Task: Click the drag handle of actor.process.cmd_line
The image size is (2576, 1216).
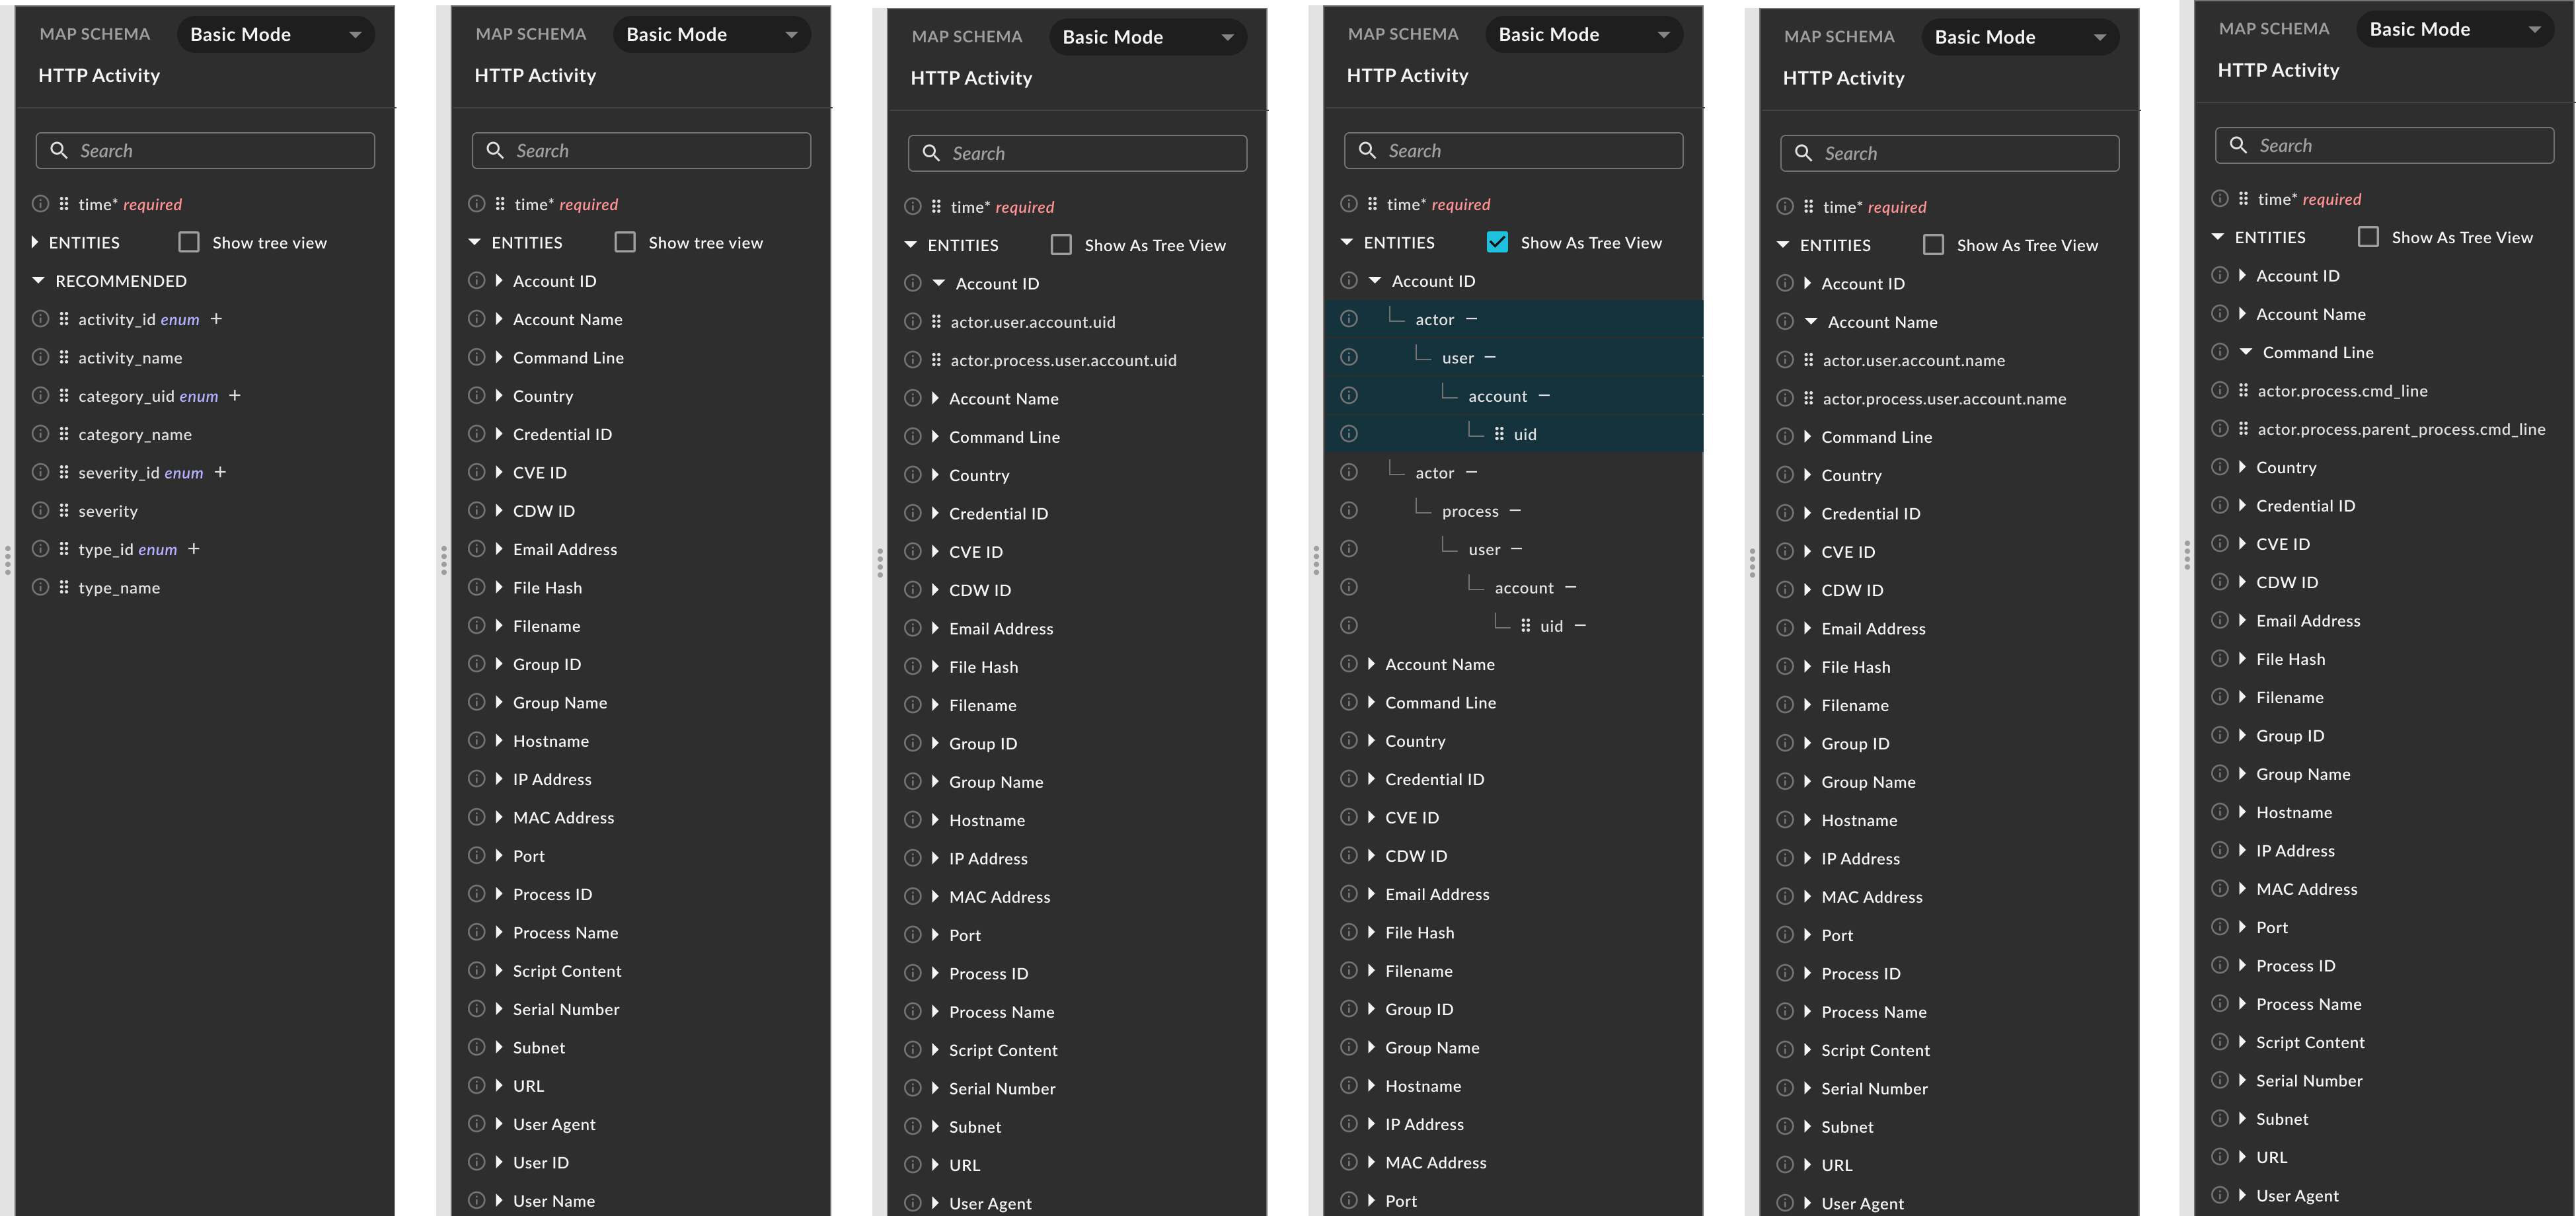Action: point(2243,391)
